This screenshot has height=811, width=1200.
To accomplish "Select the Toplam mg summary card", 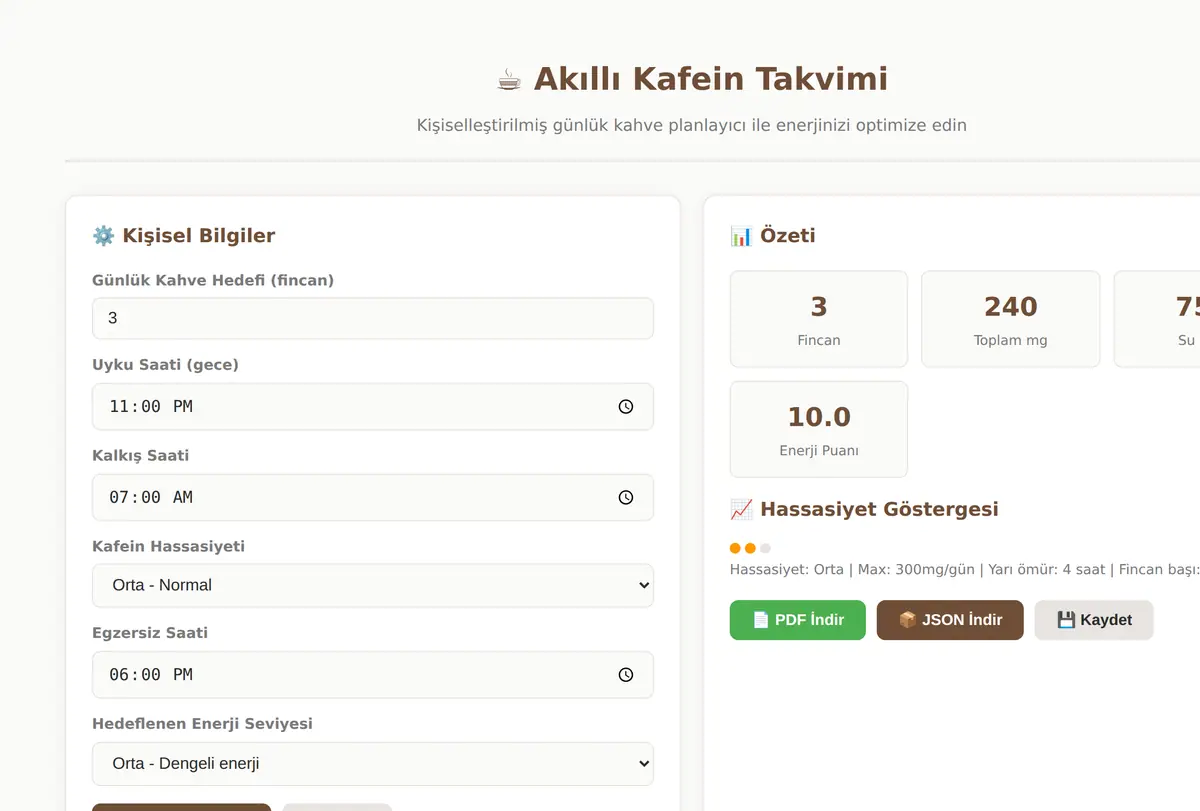I will coord(1011,319).
